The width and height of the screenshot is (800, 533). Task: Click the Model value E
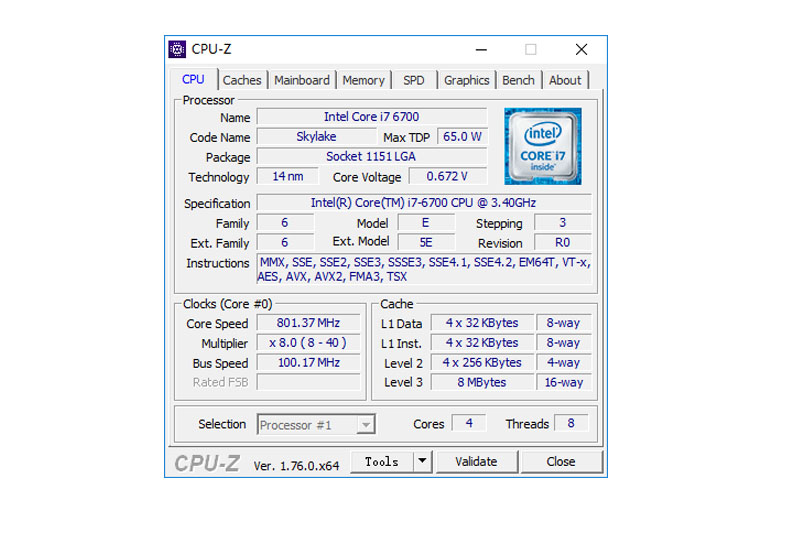tap(426, 223)
